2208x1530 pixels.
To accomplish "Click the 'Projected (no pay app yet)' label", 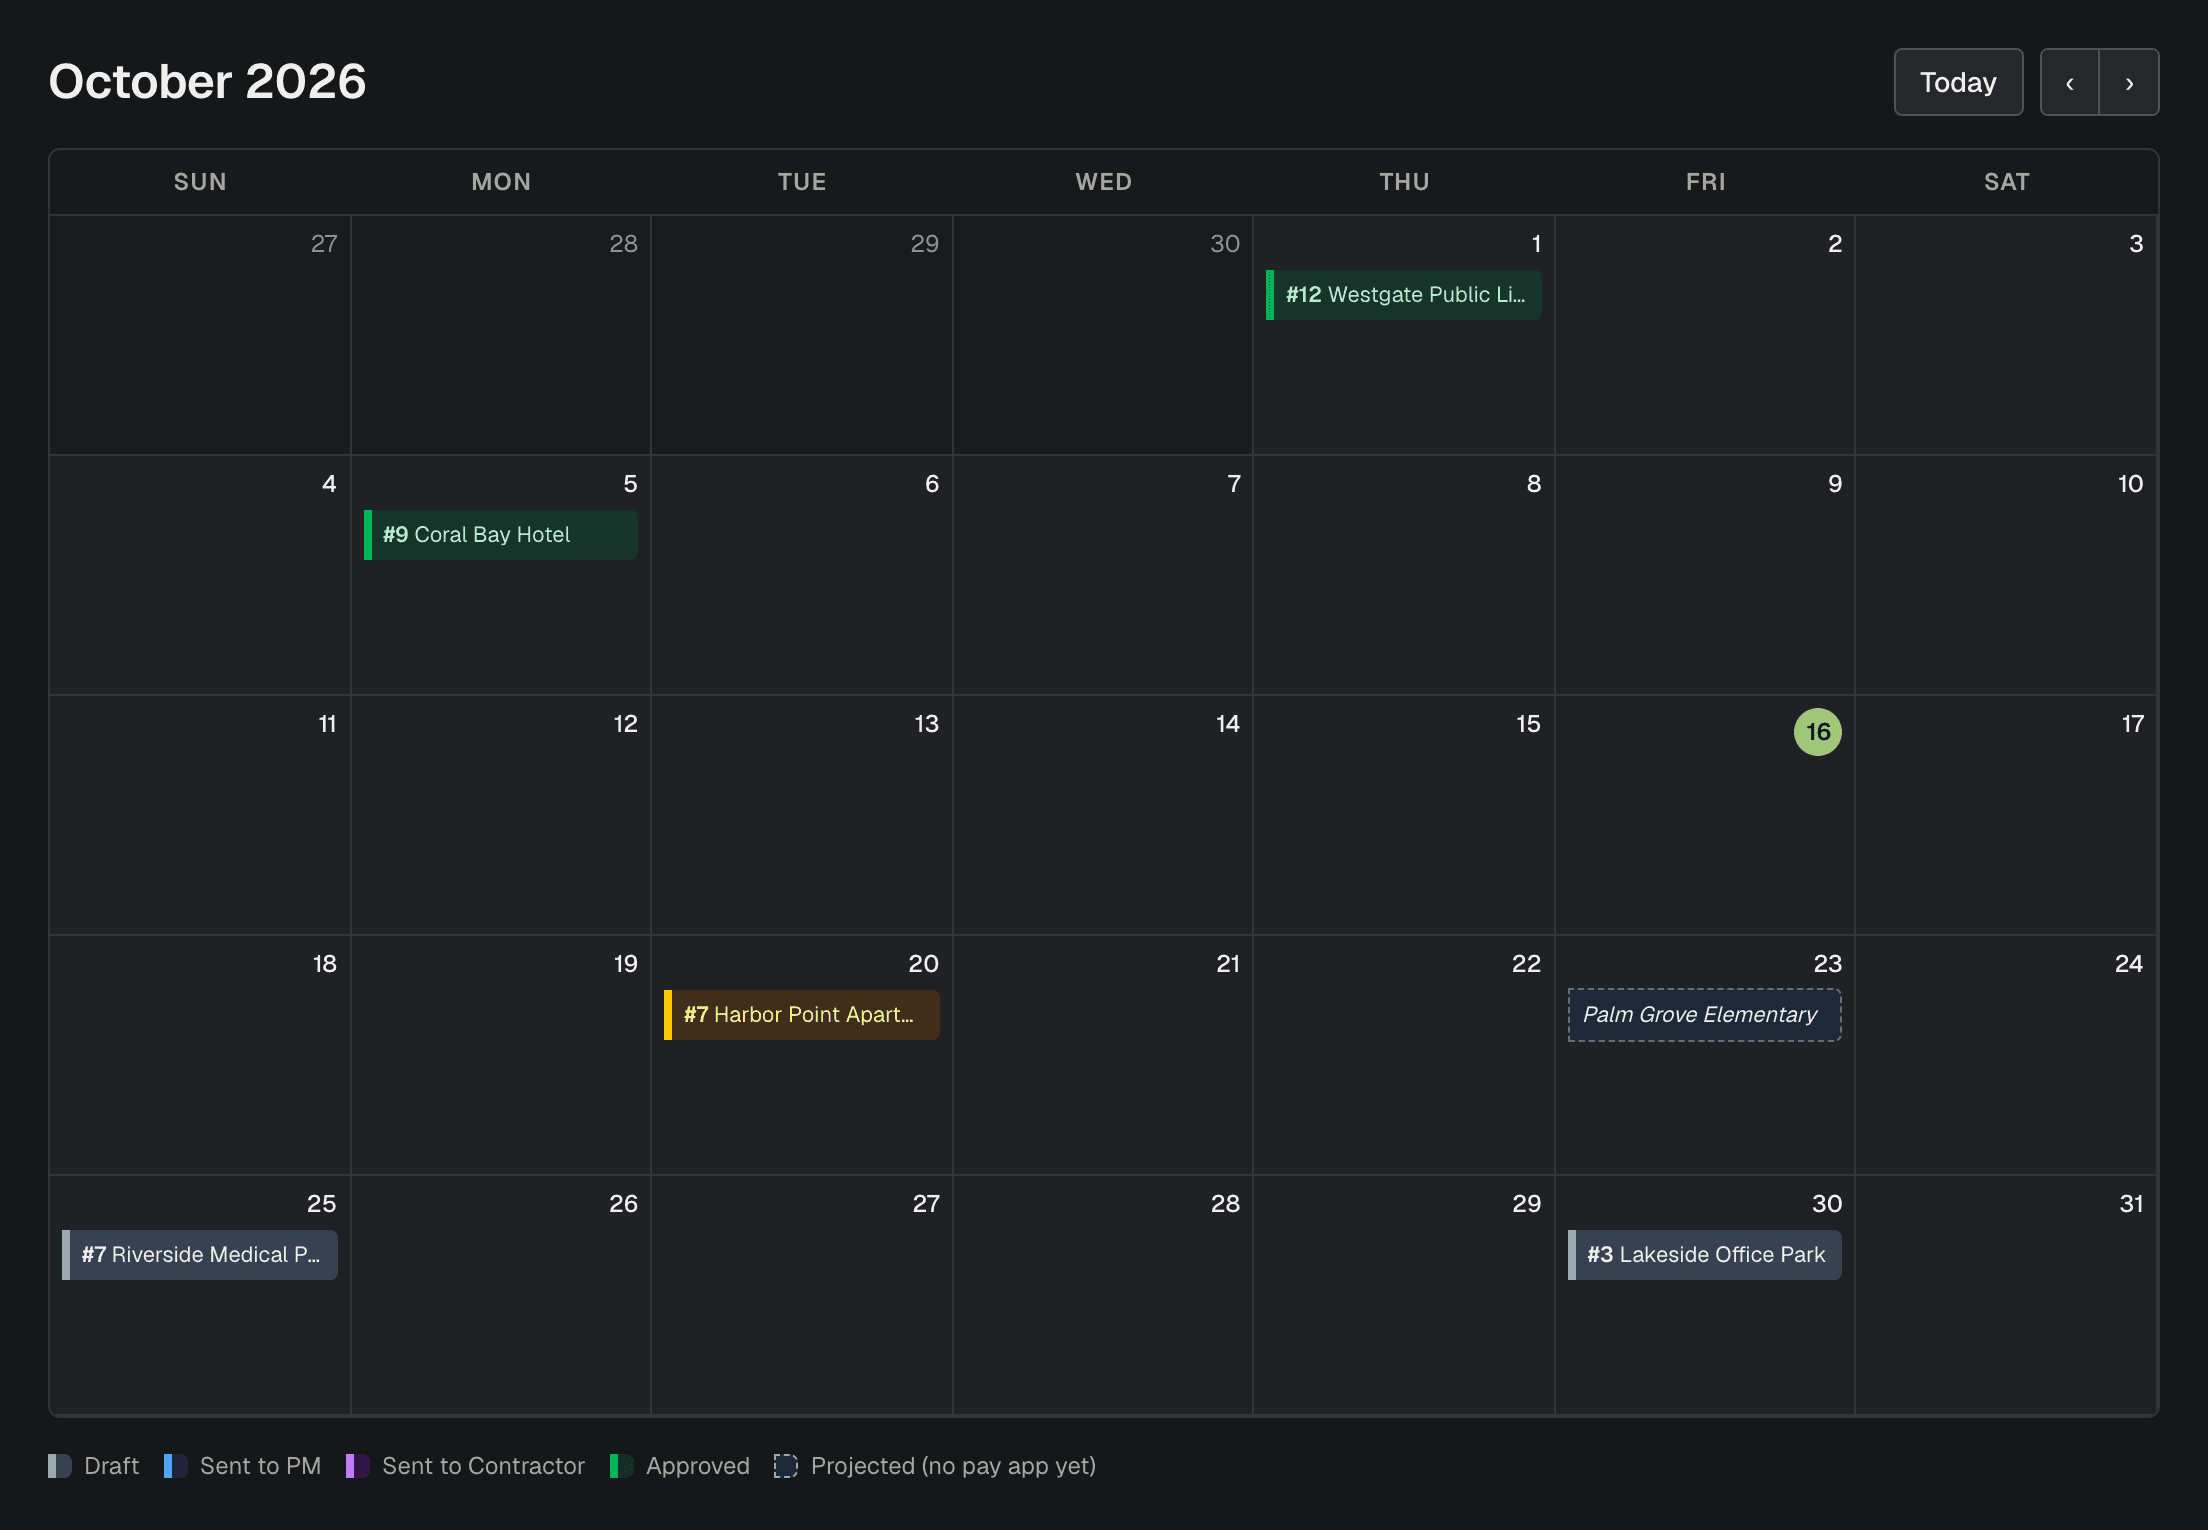I will click(x=953, y=1466).
